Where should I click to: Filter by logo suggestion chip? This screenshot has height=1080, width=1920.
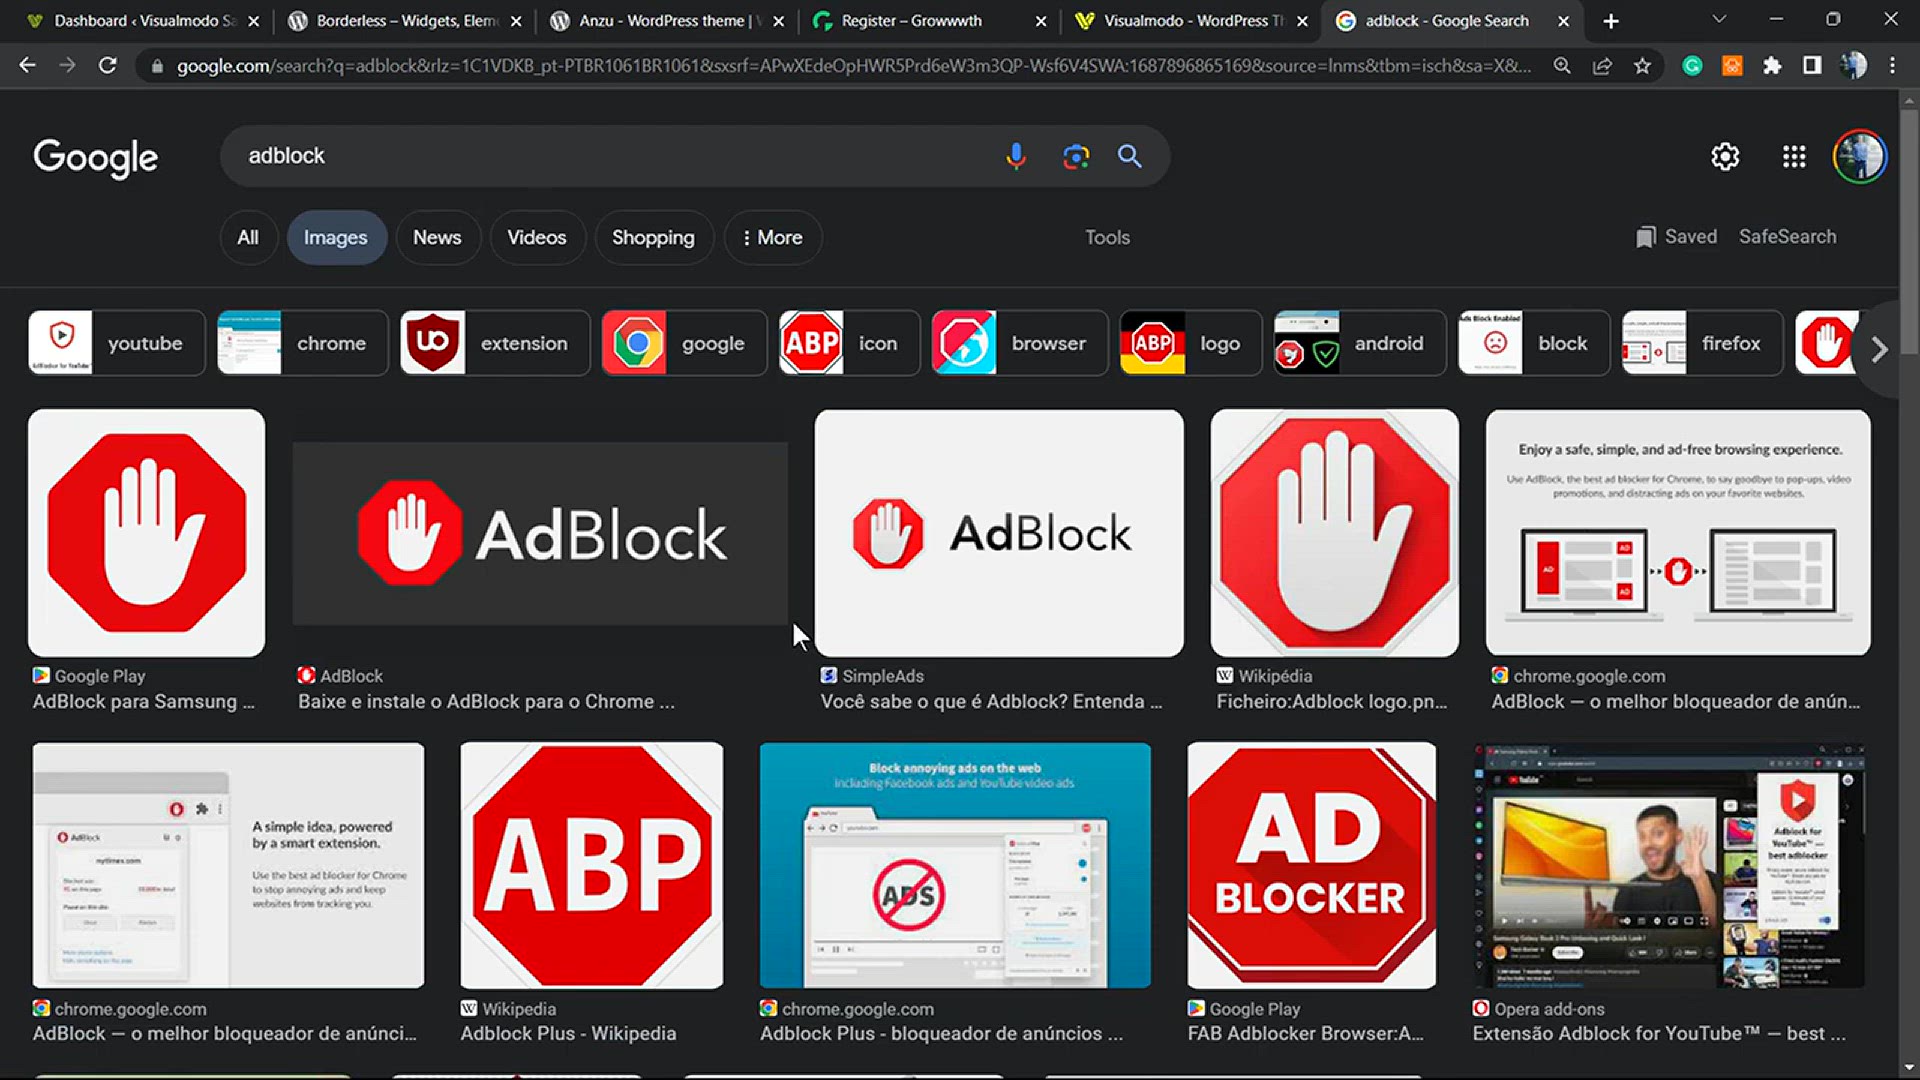pos(1191,343)
